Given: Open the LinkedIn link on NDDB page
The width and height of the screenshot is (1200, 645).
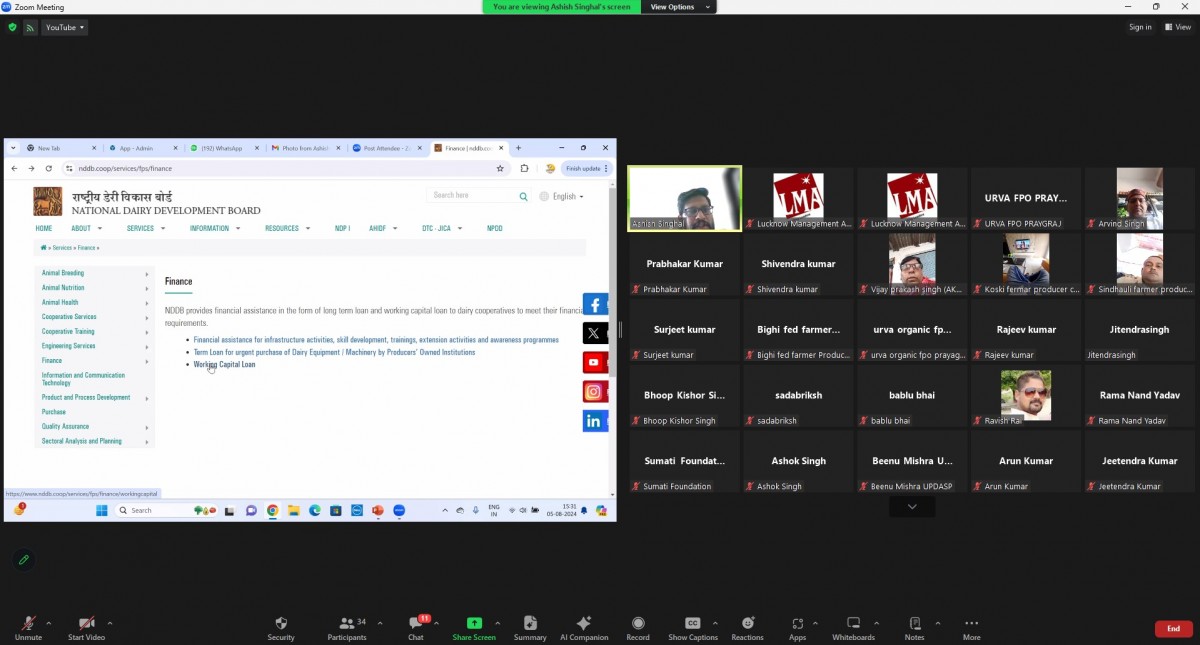Looking at the screenshot, I should tap(595, 421).
